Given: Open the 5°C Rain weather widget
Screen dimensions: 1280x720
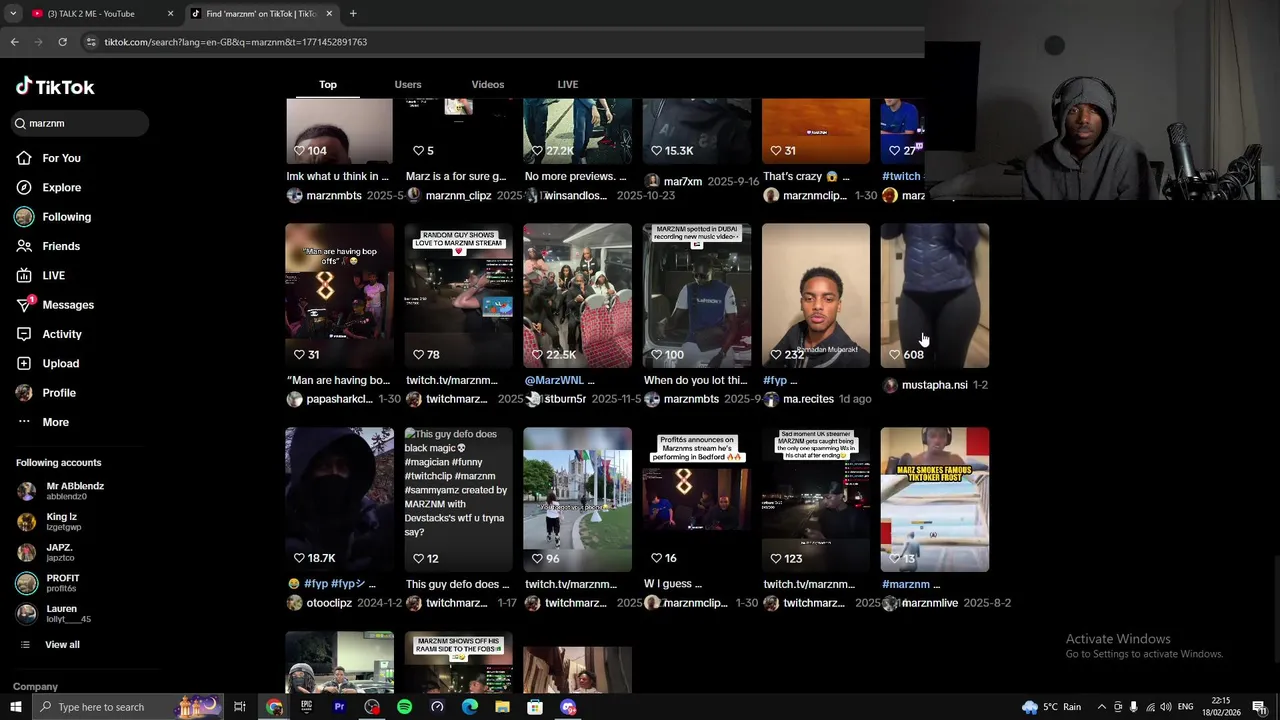Looking at the screenshot, I should tap(1051, 707).
